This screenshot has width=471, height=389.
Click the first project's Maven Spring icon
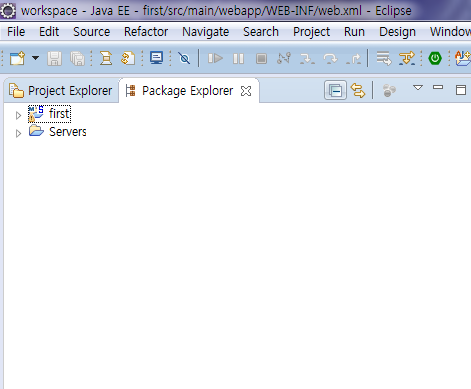(x=36, y=114)
